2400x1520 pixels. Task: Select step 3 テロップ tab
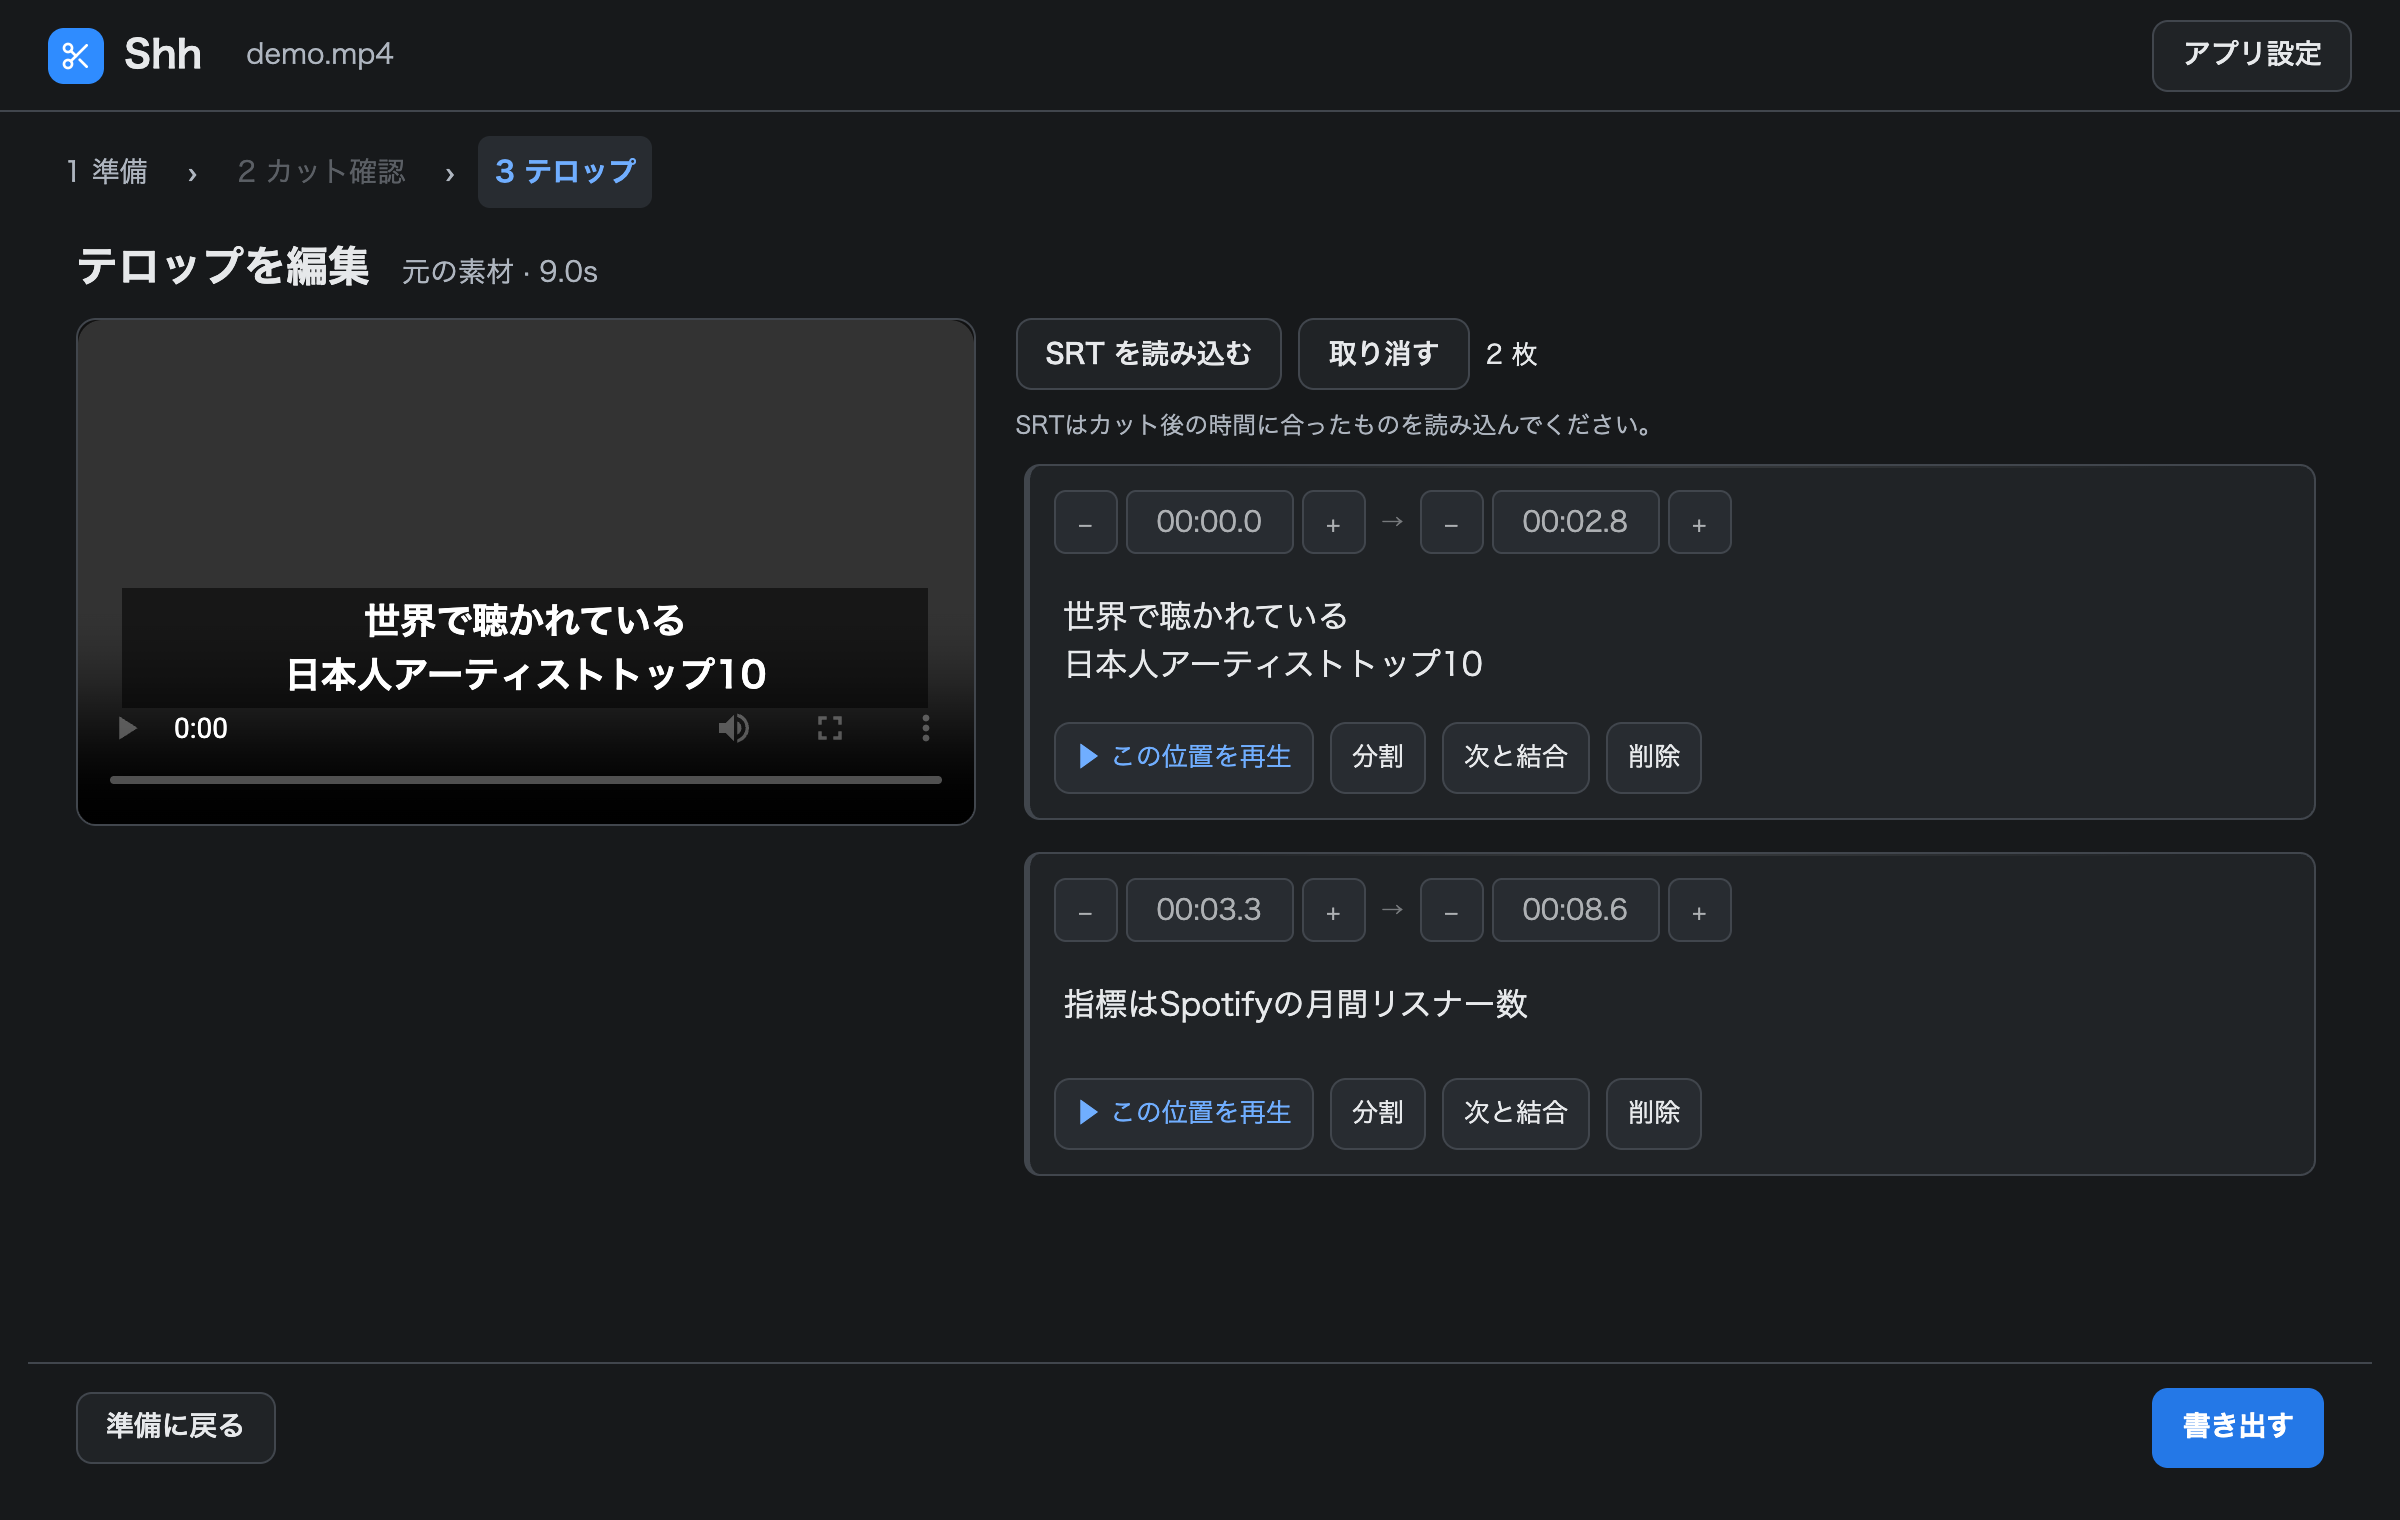(x=565, y=172)
